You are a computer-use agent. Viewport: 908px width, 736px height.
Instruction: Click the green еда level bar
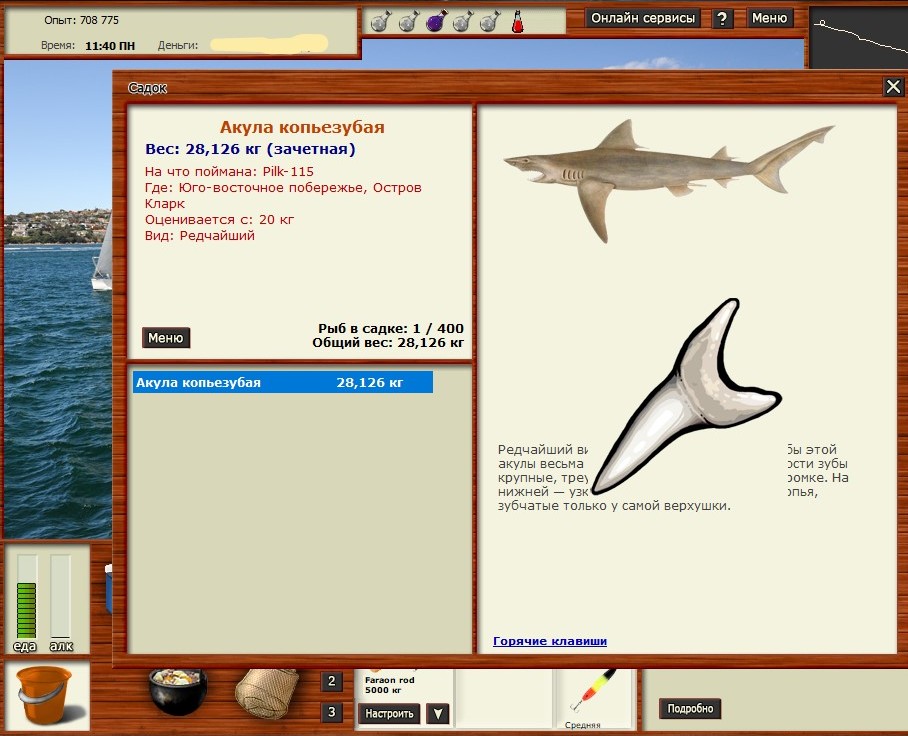(27, 610)
